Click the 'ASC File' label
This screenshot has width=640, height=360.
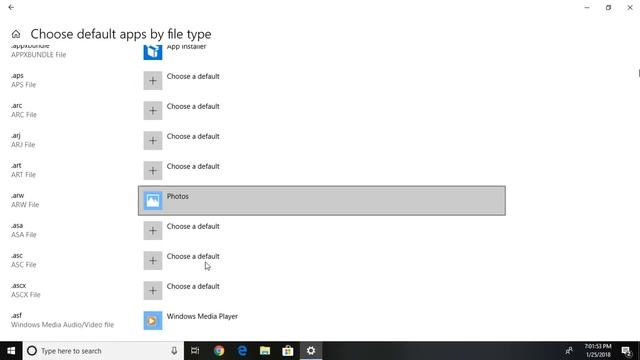click(24, 265)
